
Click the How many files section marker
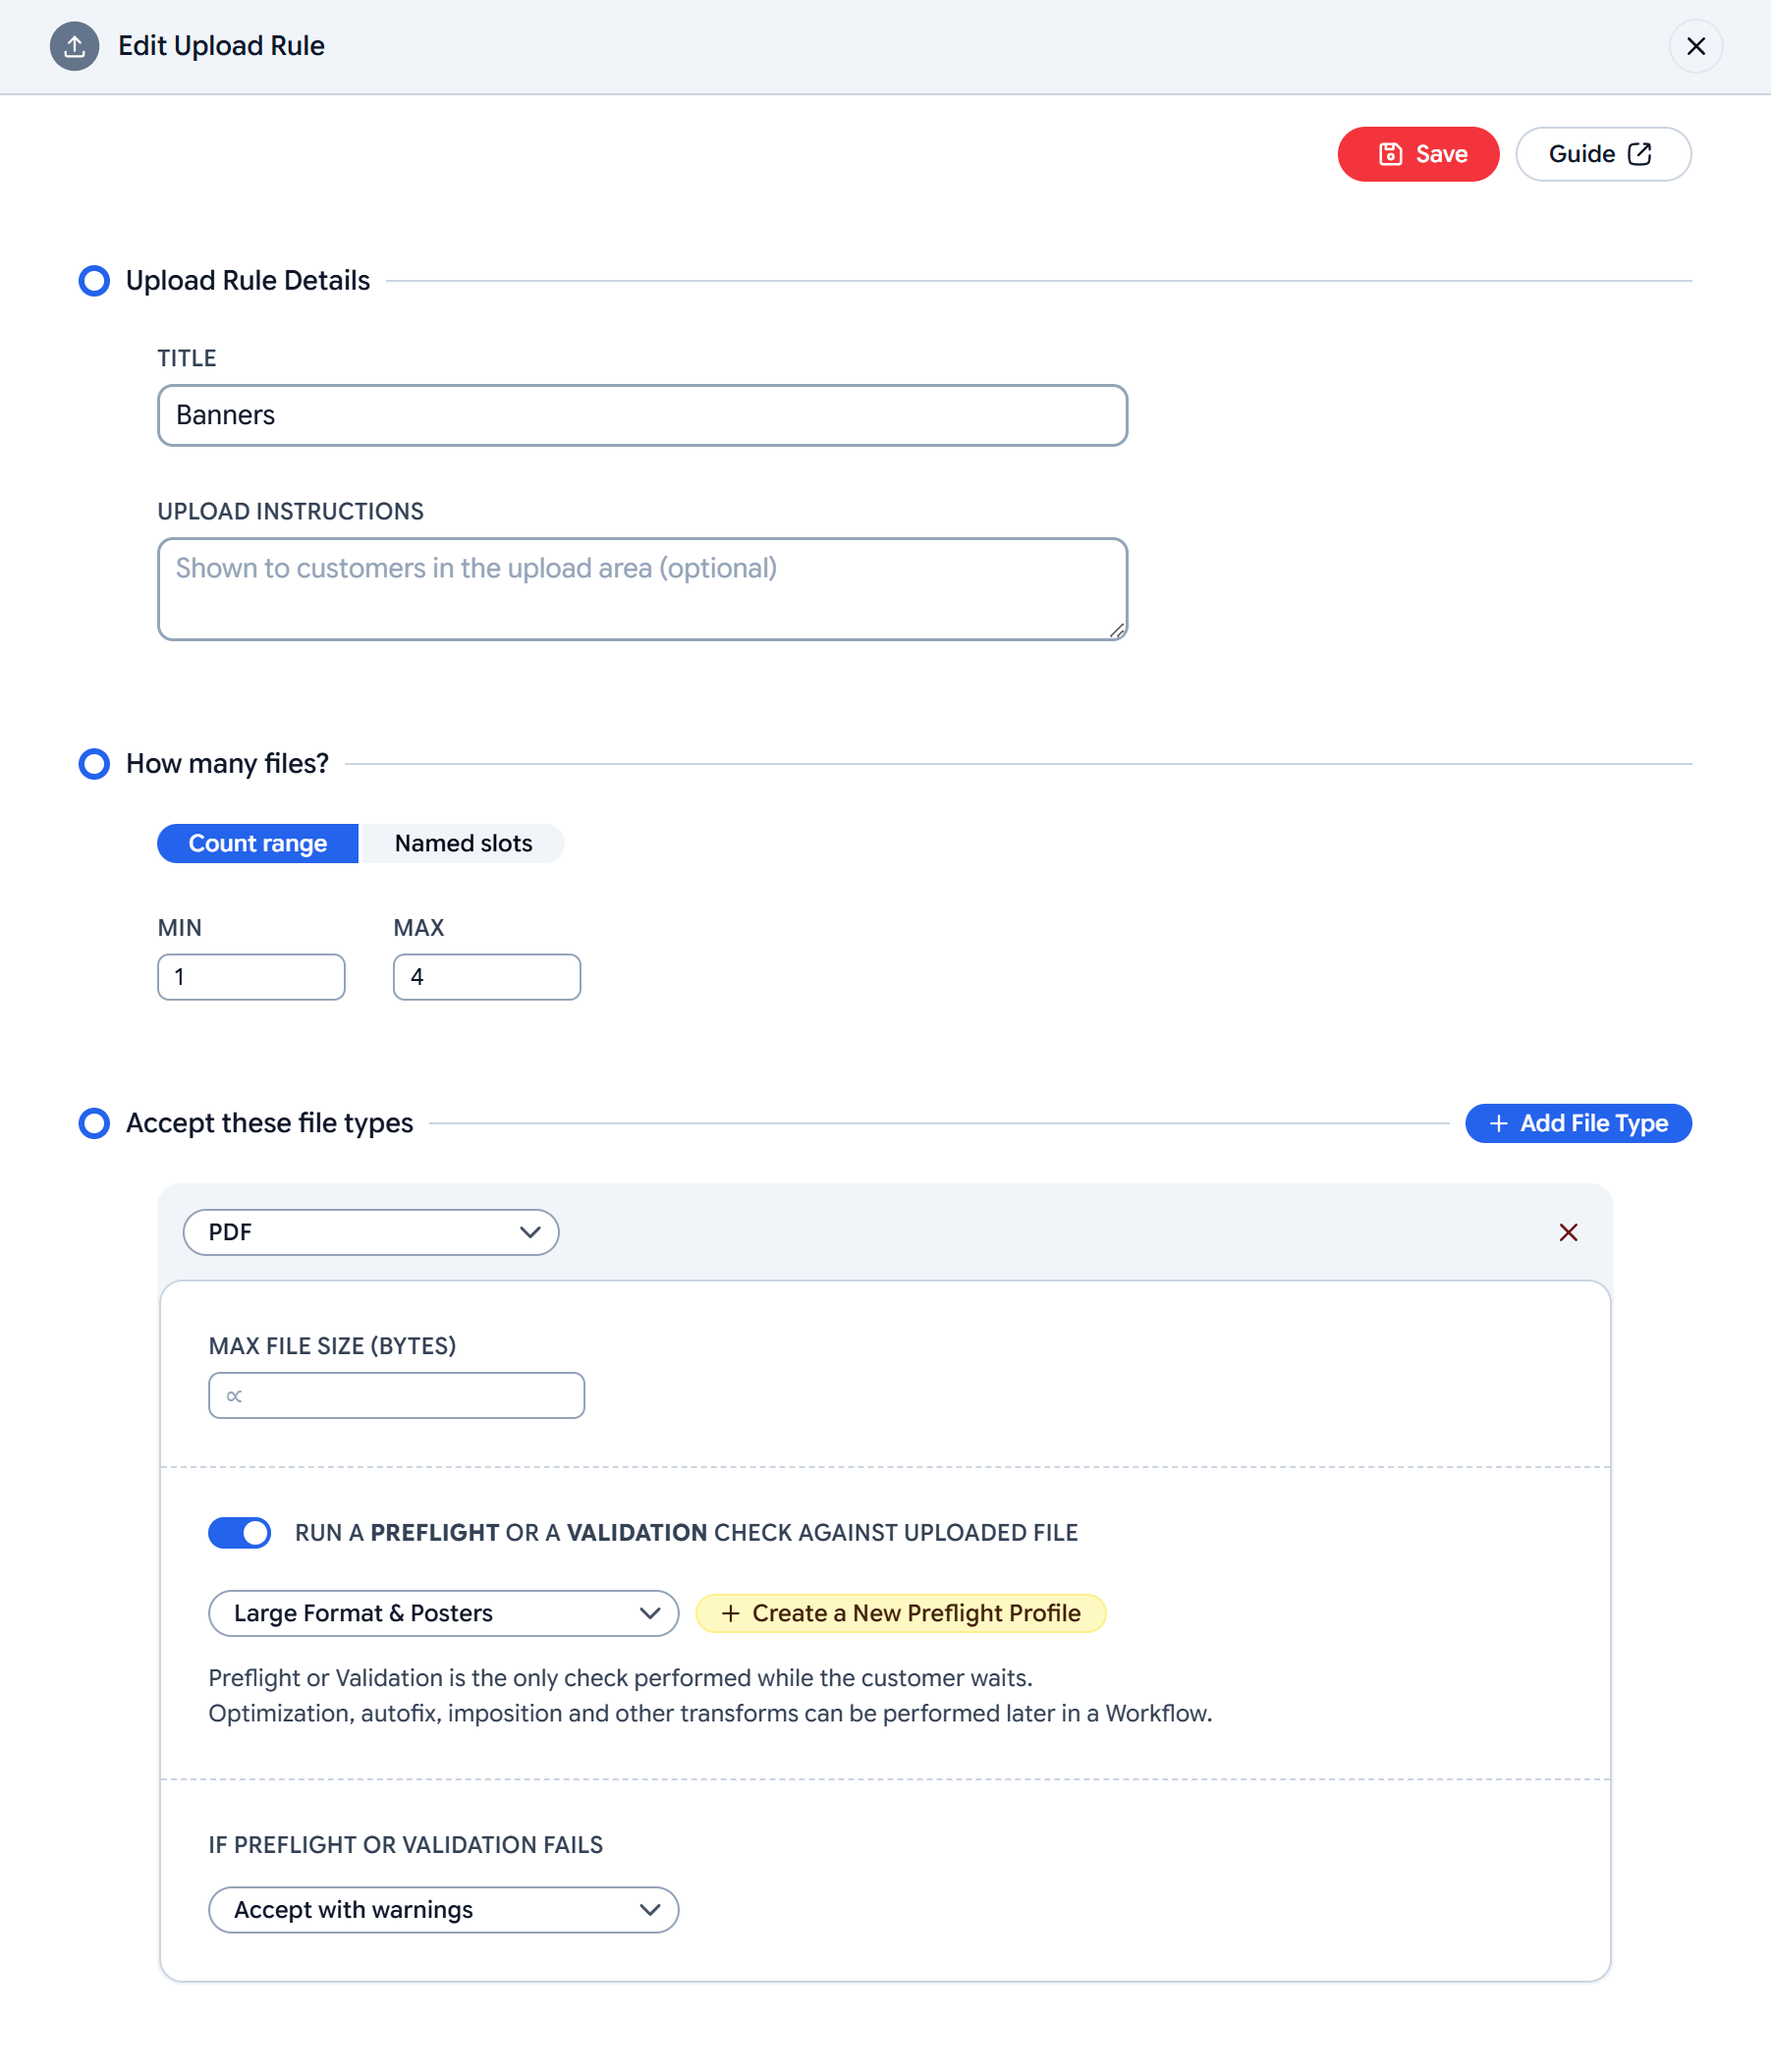click(x=94, y=764)
